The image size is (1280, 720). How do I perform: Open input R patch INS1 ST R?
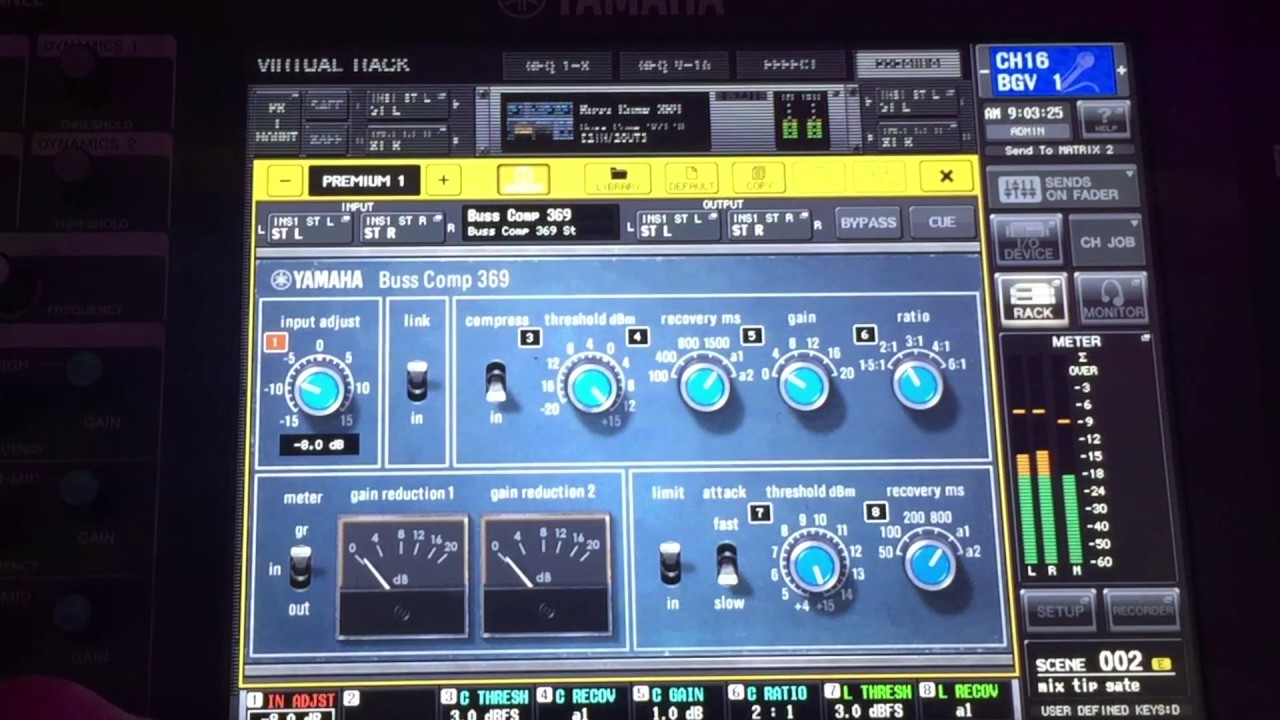click(402, 227)
